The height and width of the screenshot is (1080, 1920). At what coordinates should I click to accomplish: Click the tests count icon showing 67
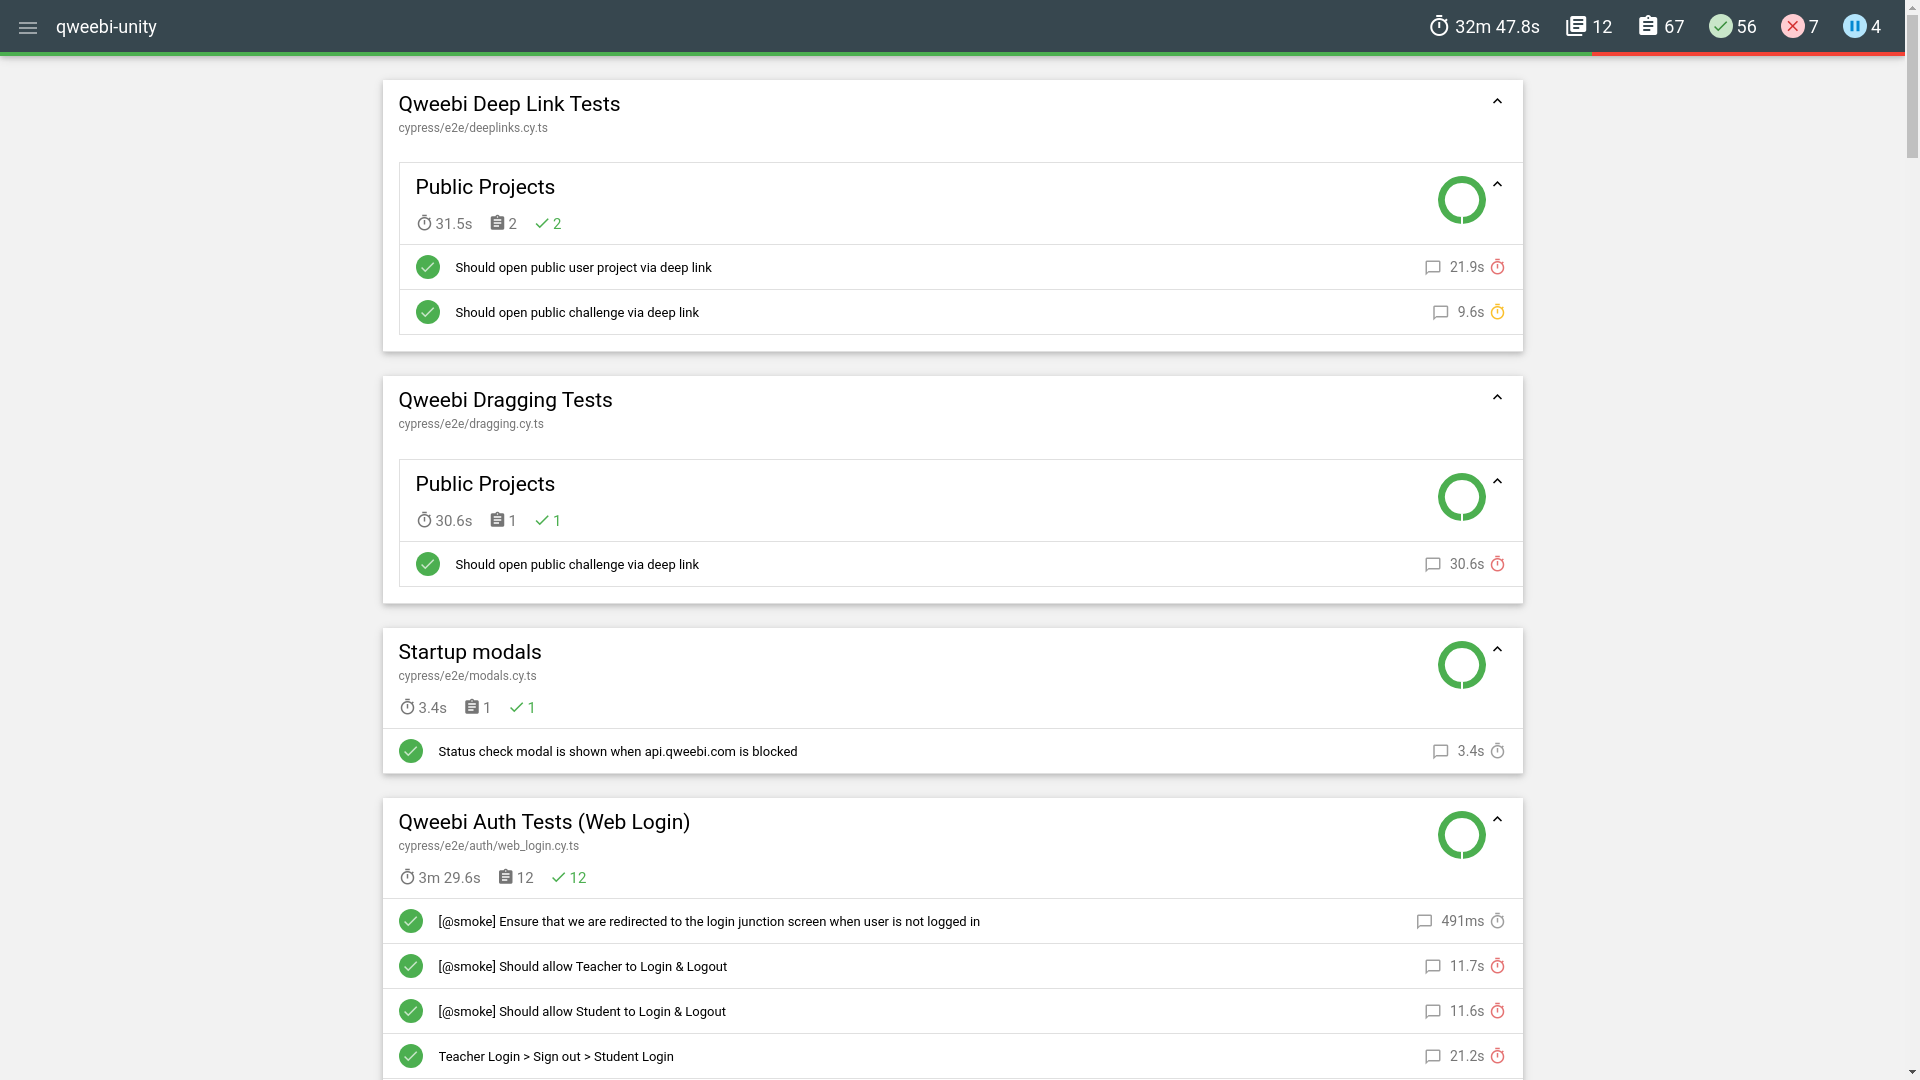[1648, 26]
